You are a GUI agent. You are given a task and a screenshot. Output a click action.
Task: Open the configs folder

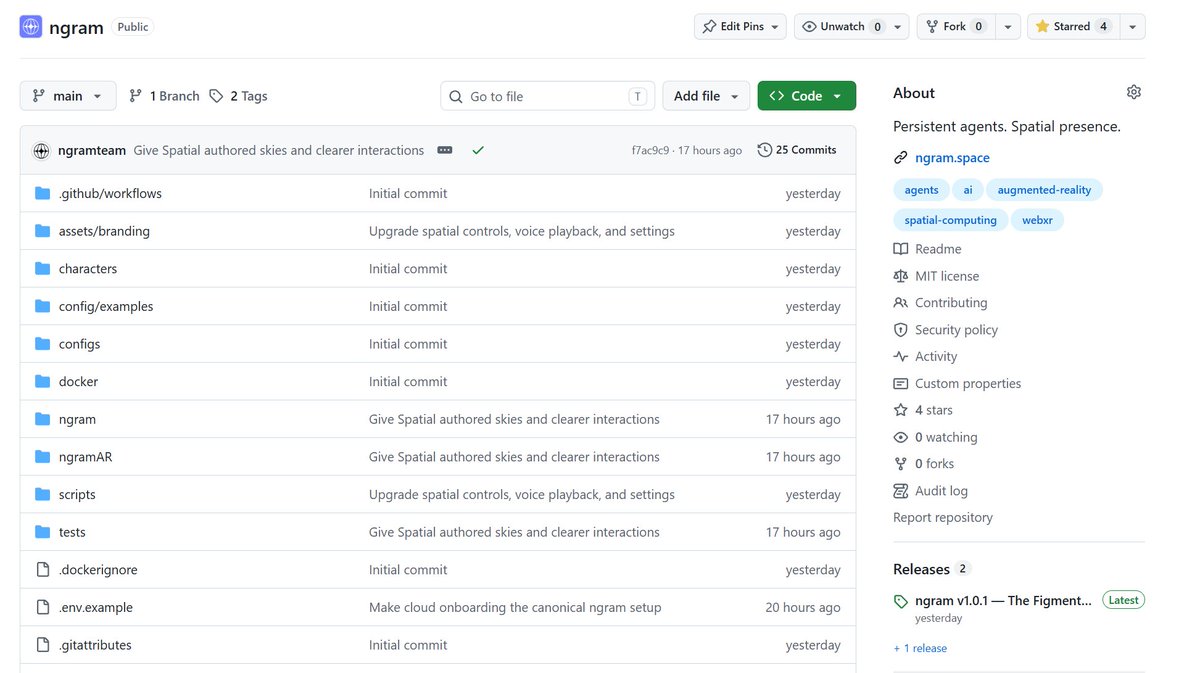(79, 344)
